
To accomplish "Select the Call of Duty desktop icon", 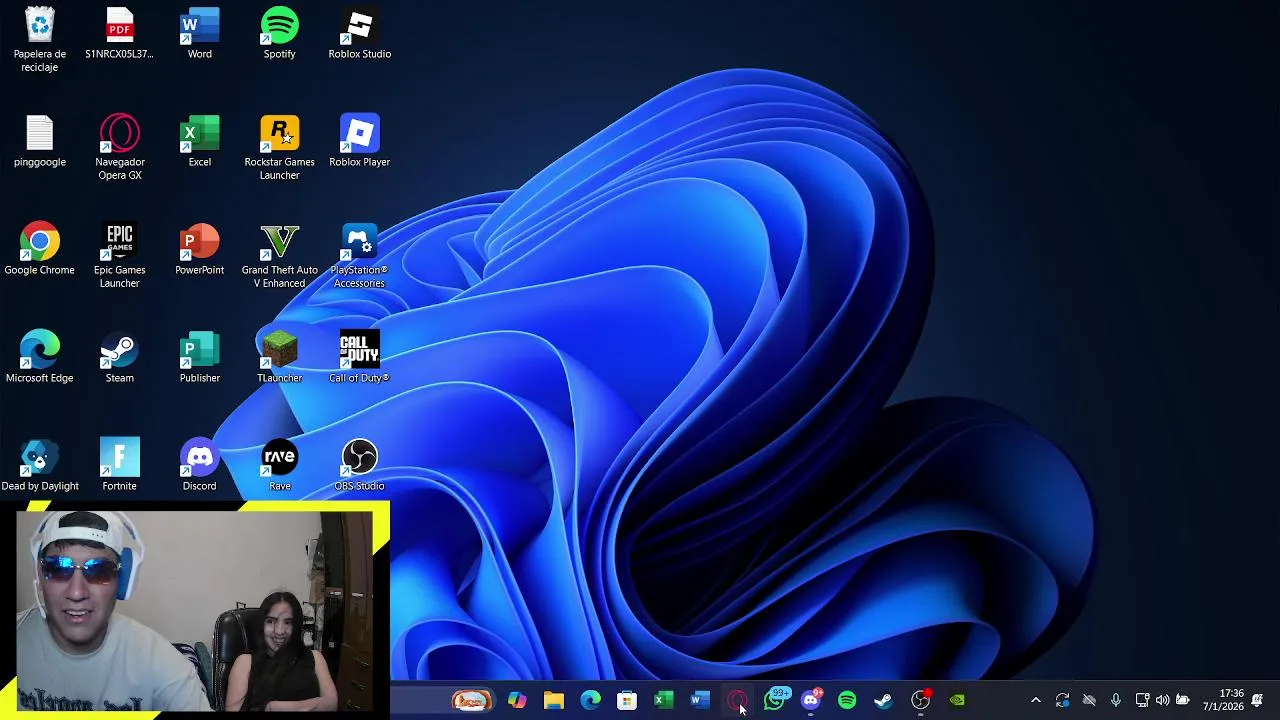I will [359, 357].
